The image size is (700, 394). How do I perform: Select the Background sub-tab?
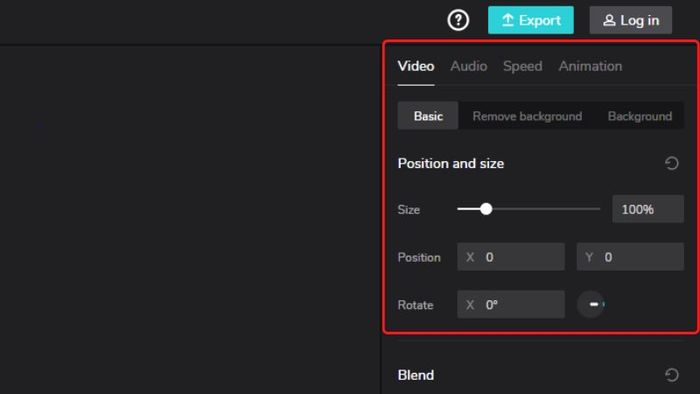(x=639, y=116)
